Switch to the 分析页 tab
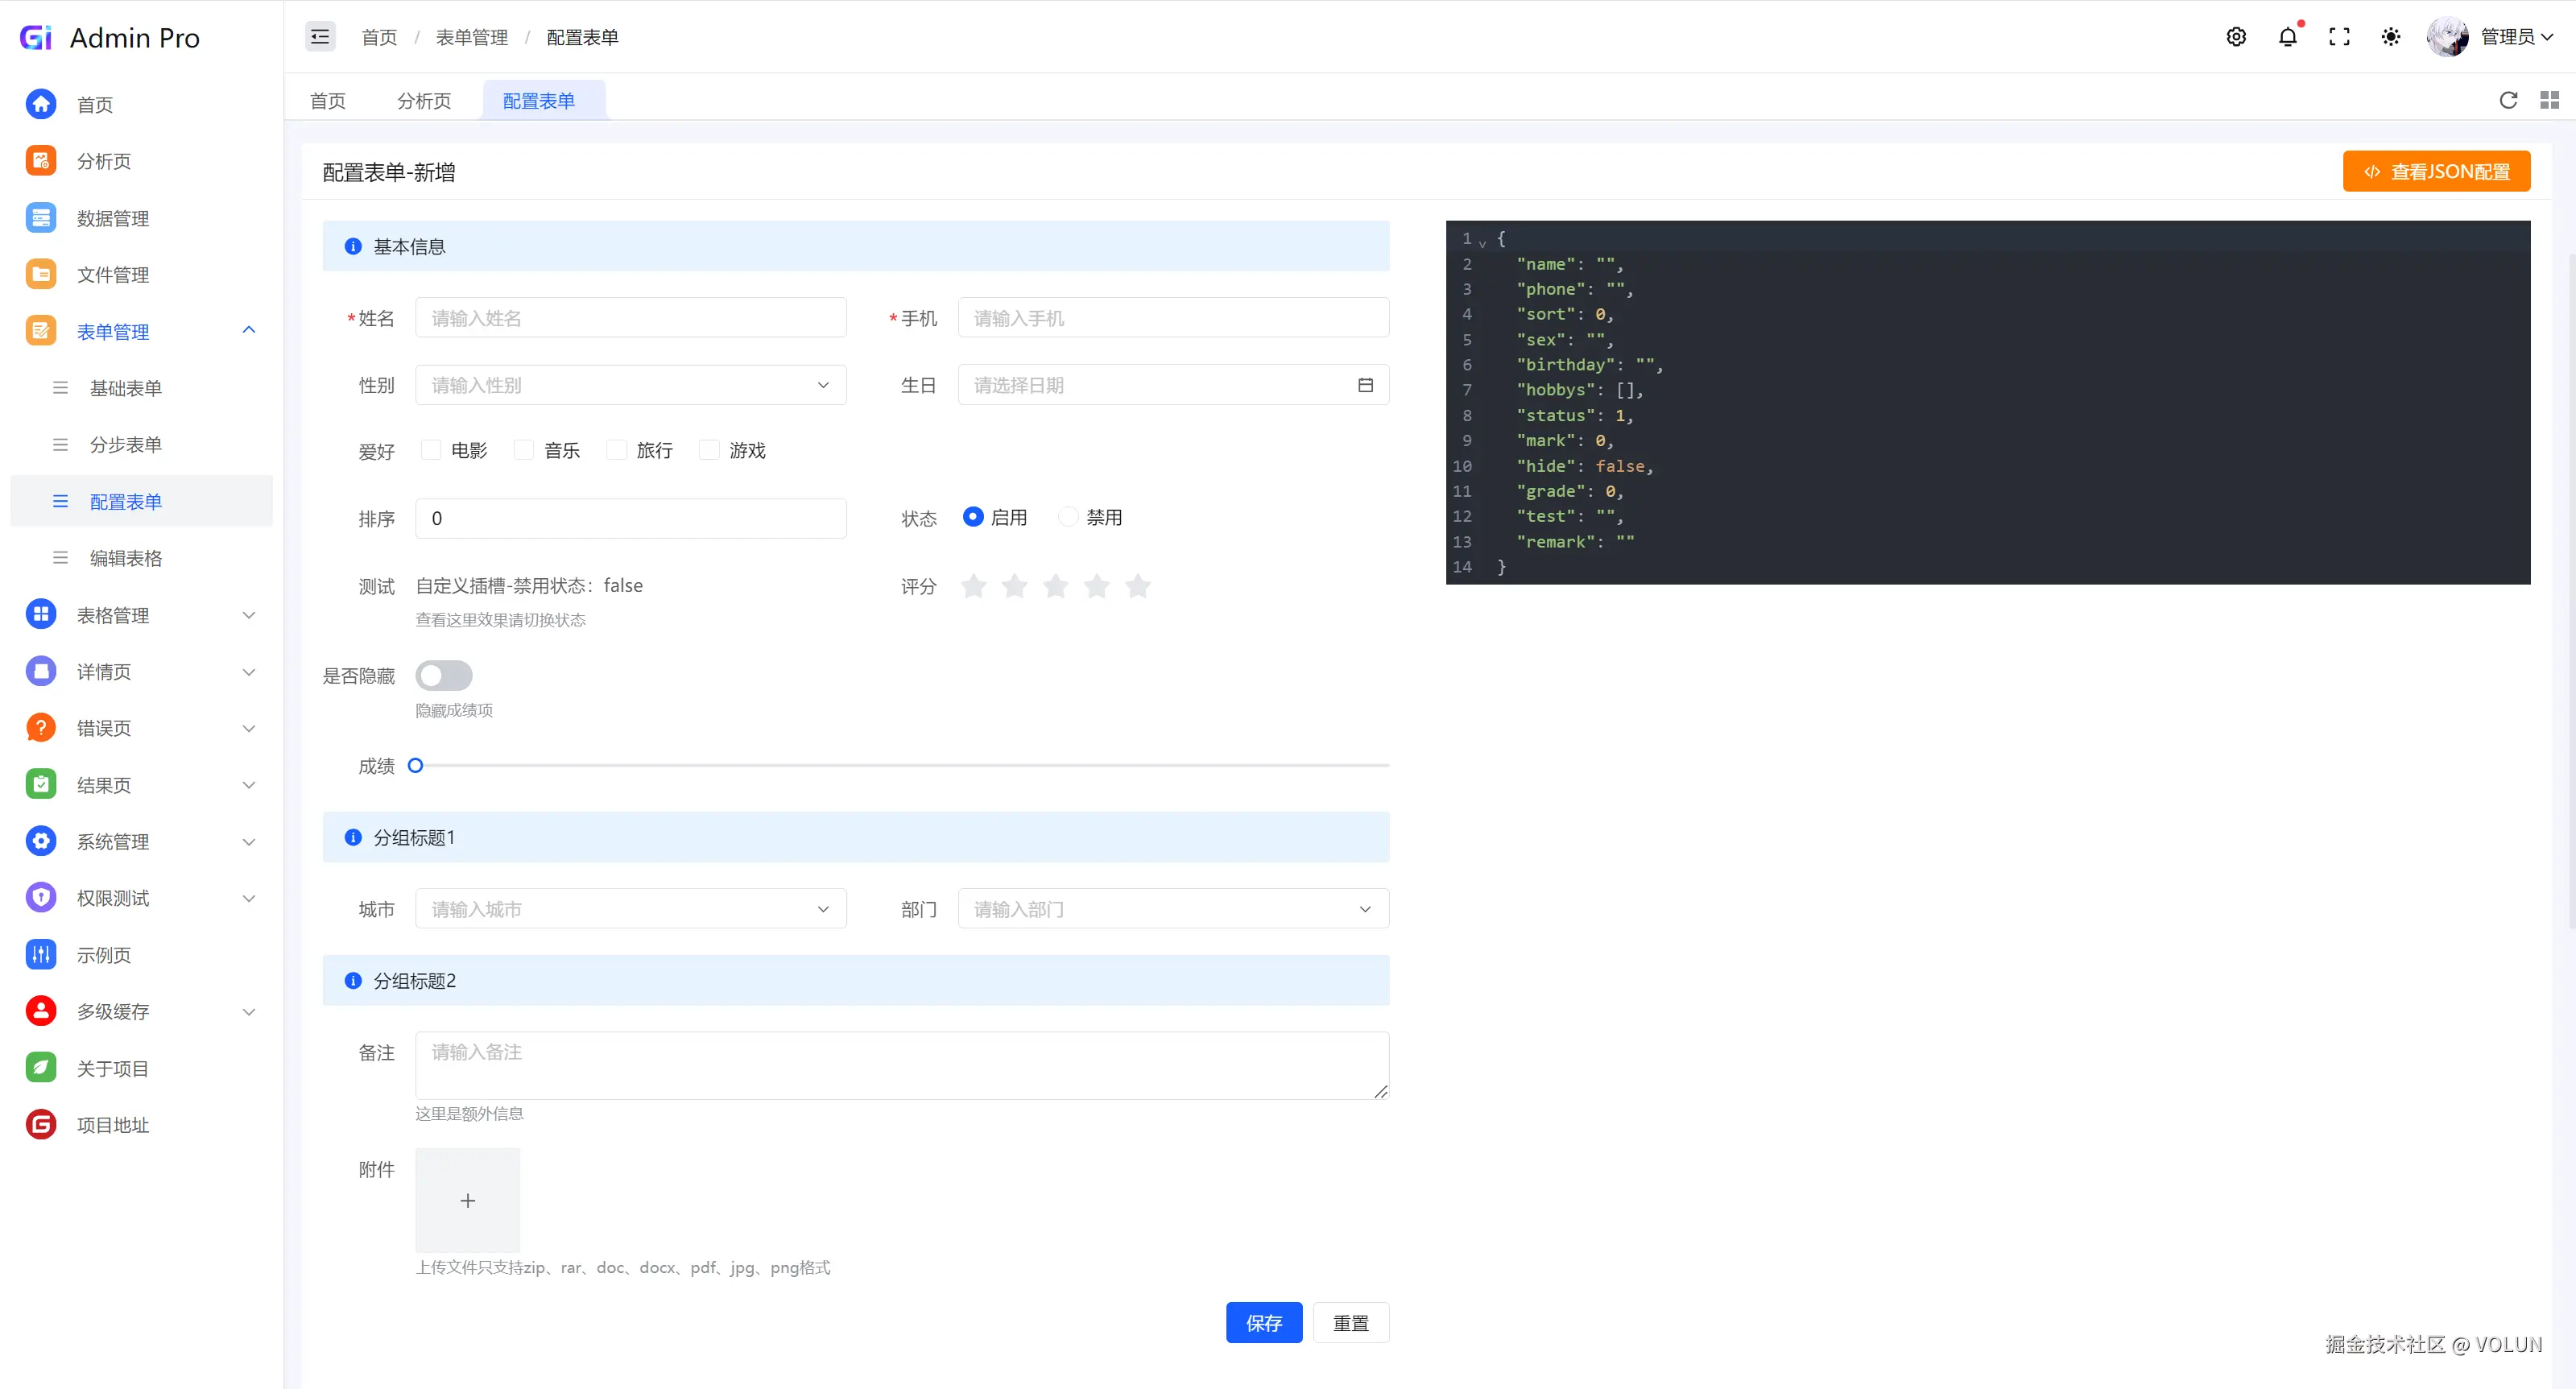This screenshot has width=2576, height=1389. pyautogui.click(x=424, y=101)
